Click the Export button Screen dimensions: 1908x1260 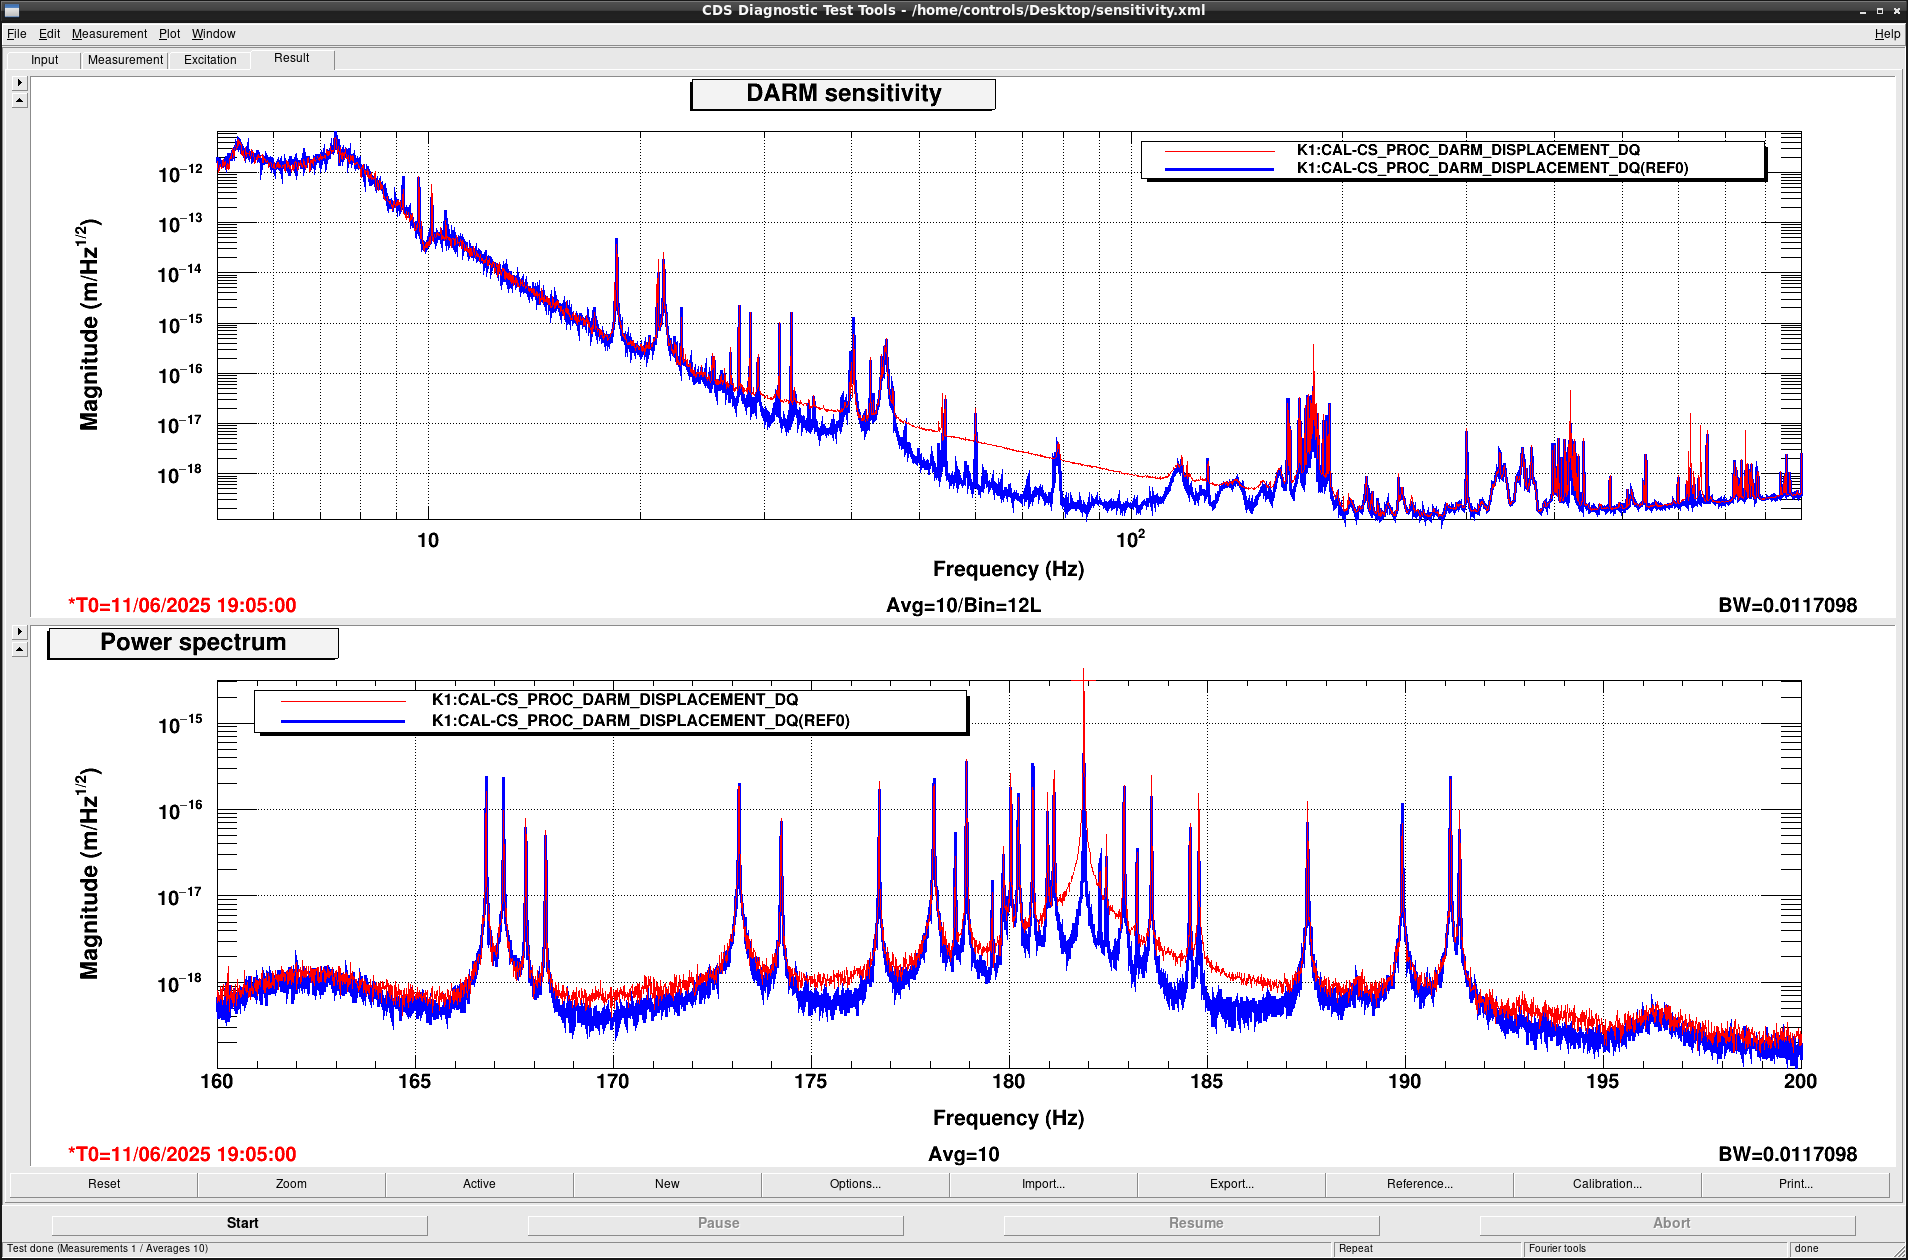point(1231,1184)
